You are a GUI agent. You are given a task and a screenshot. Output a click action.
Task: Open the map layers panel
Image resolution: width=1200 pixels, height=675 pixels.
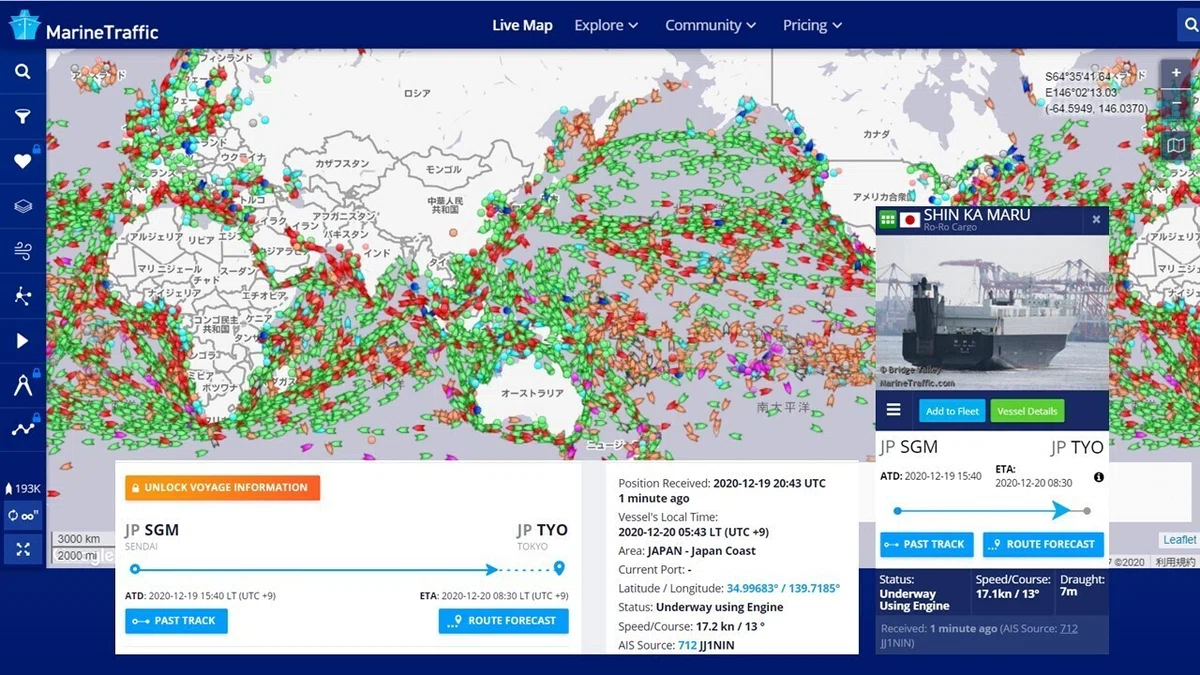pos(22,206)
